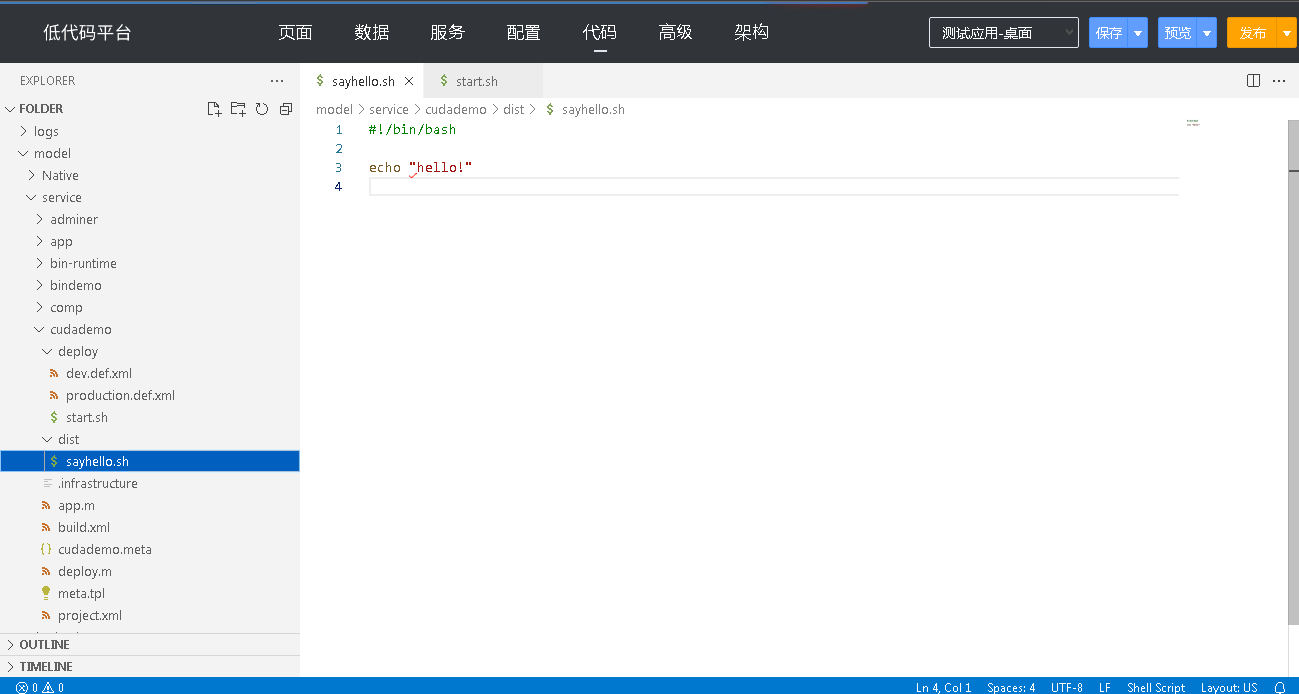1299x694 pixels.
Task: Open app.m in the file tree
Action: 76,505
